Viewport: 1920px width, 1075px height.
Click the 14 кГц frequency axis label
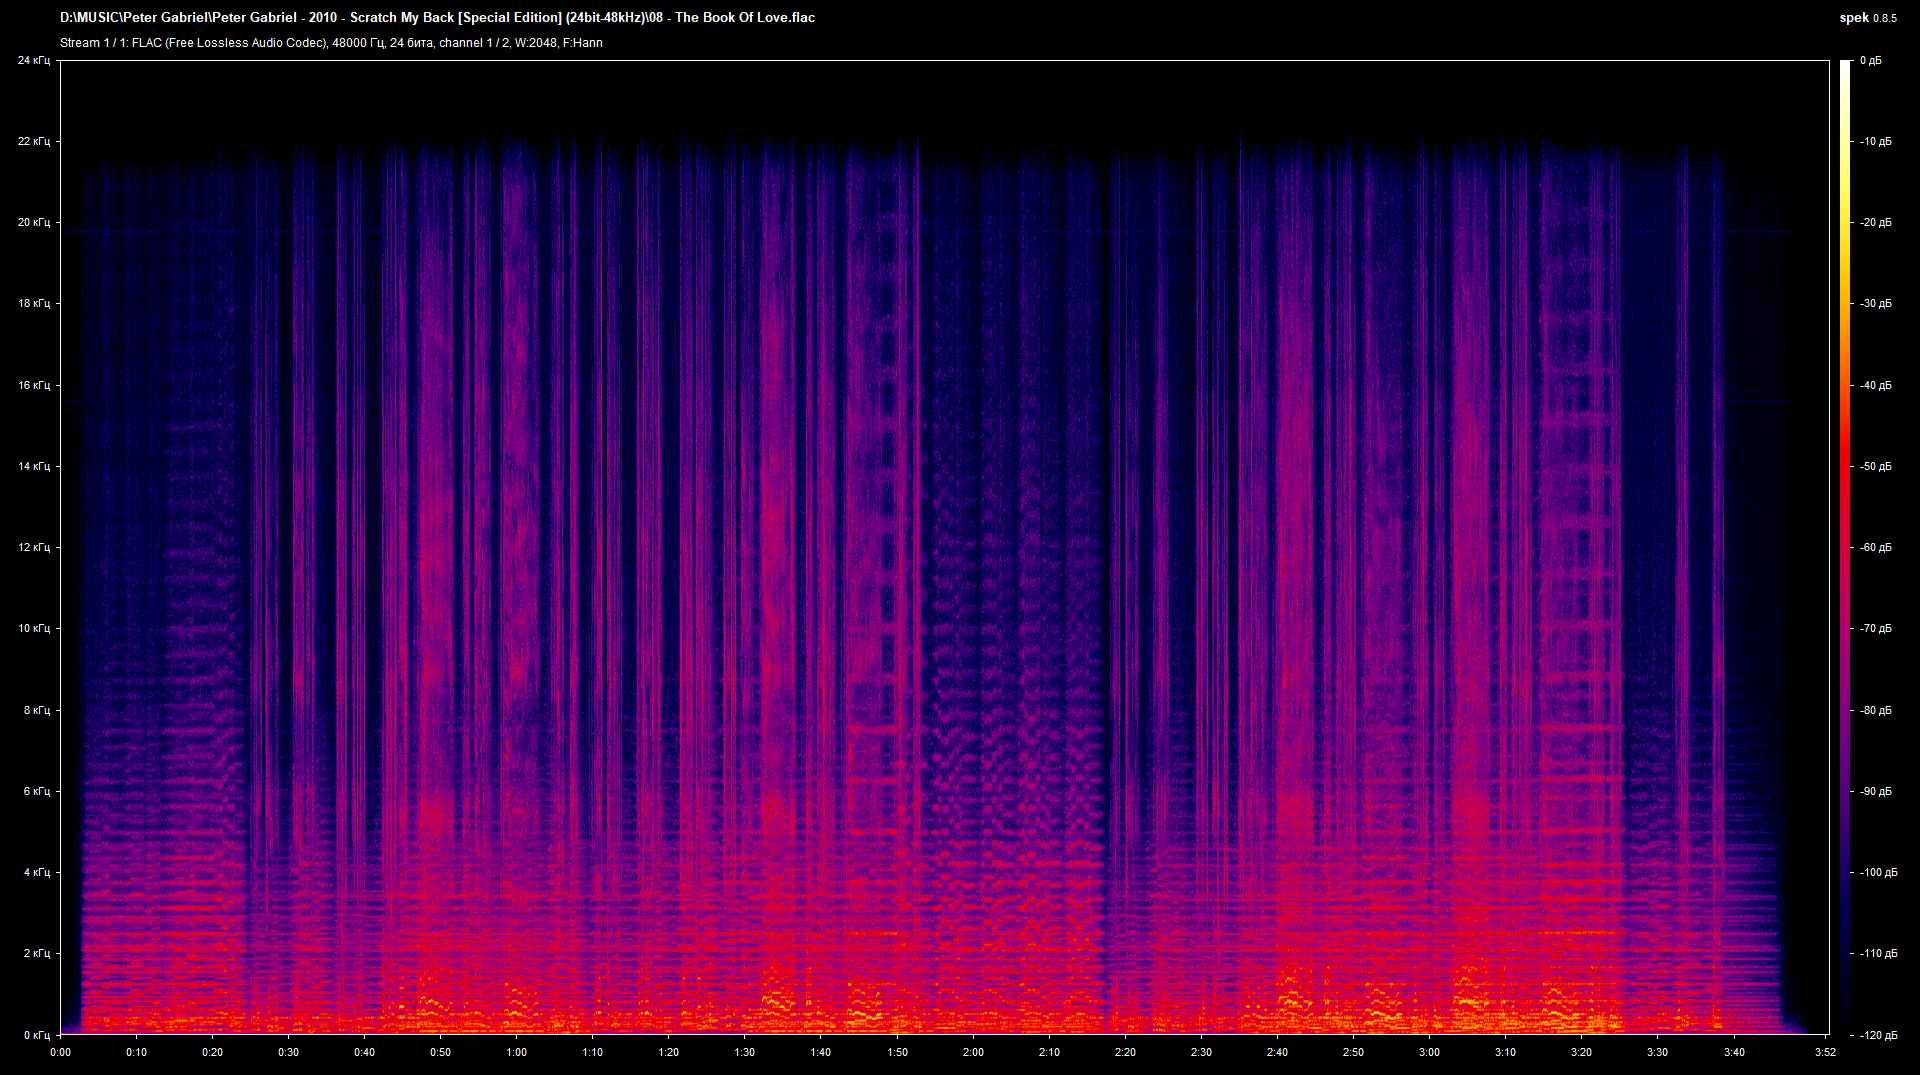[x=33, y=467]
